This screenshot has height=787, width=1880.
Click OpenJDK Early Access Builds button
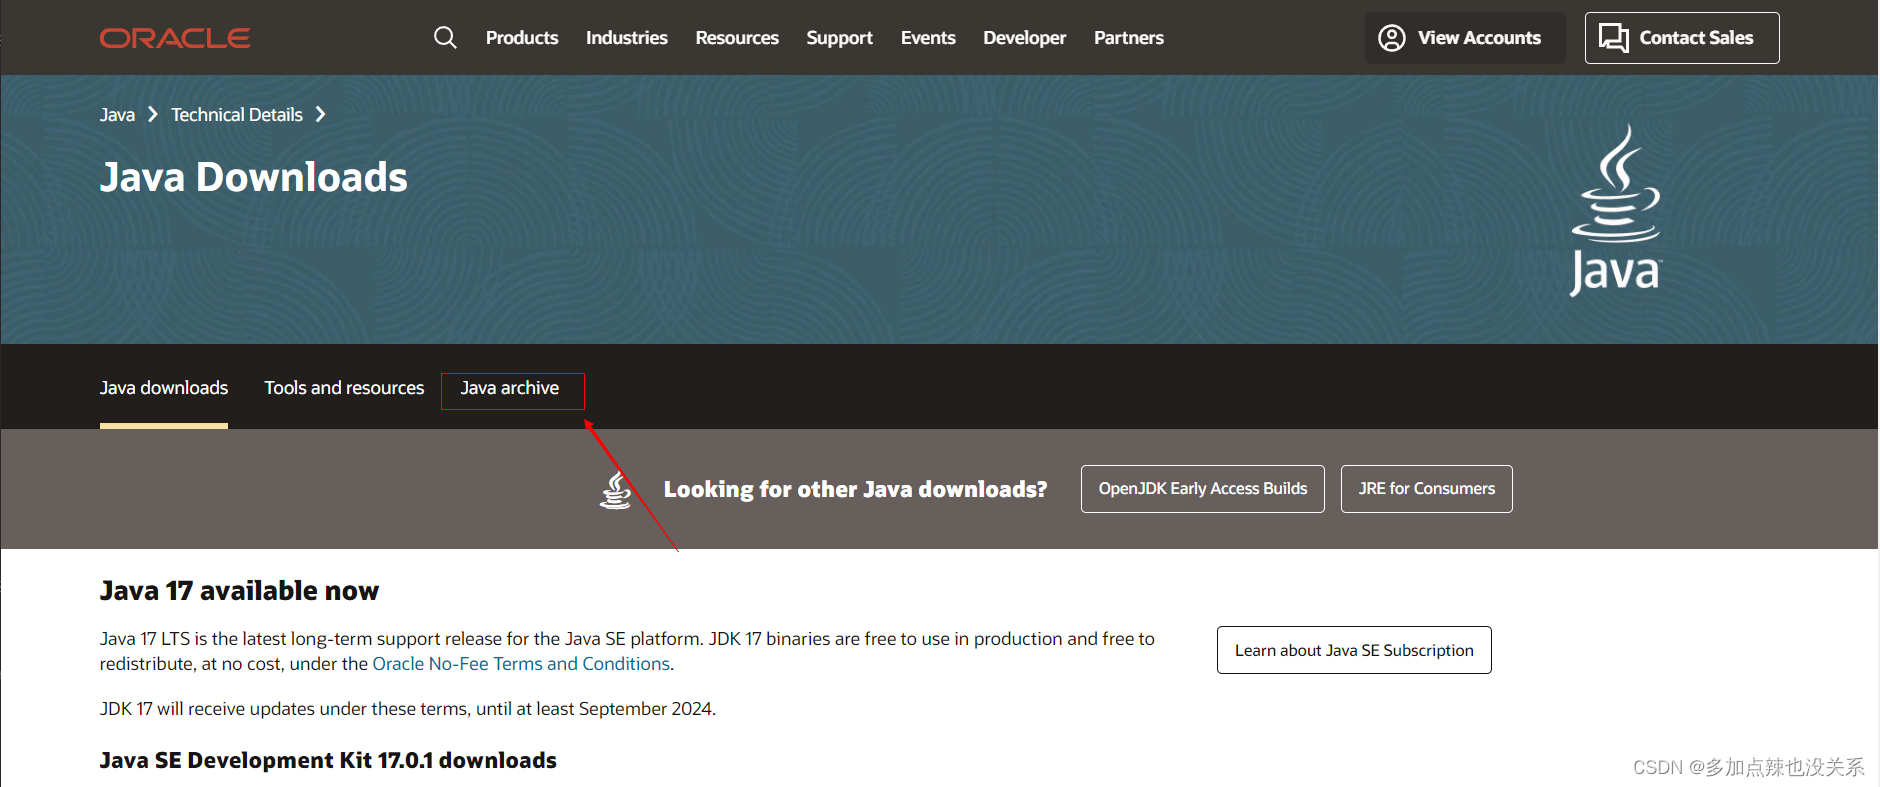coord(1203,489)
